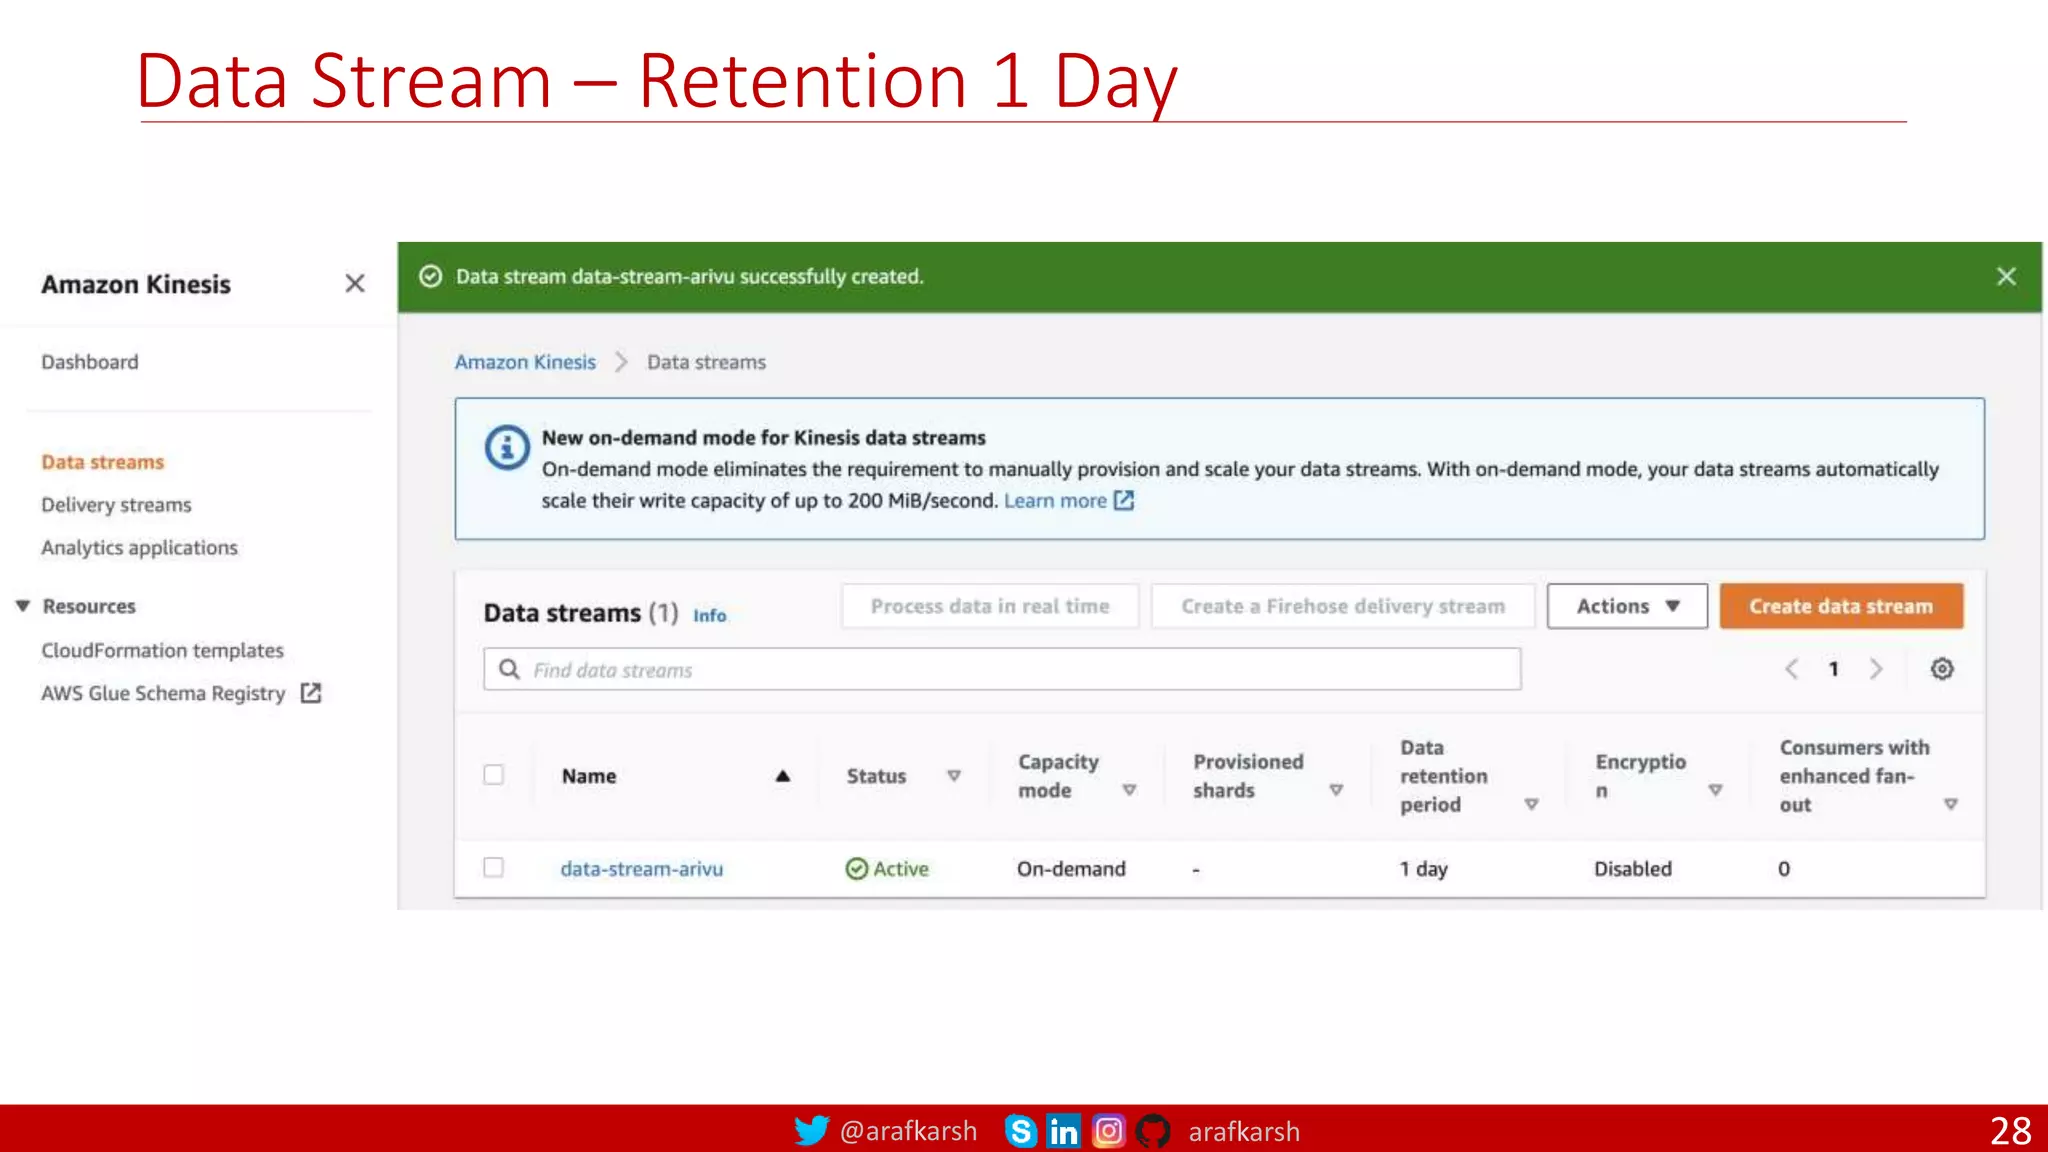Check the data-stream-arivu row checkbox
The width and height of the screenshot is (2048, 1152).
tap(493, 868)
